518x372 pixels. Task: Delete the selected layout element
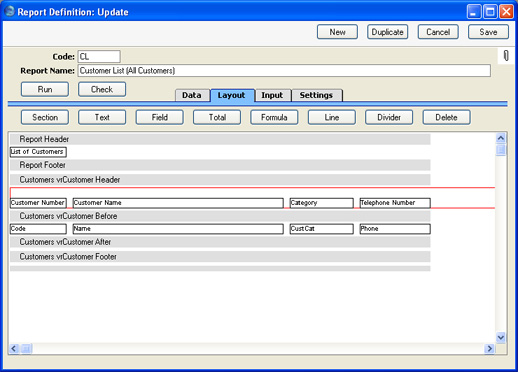[x=446, y=117]
